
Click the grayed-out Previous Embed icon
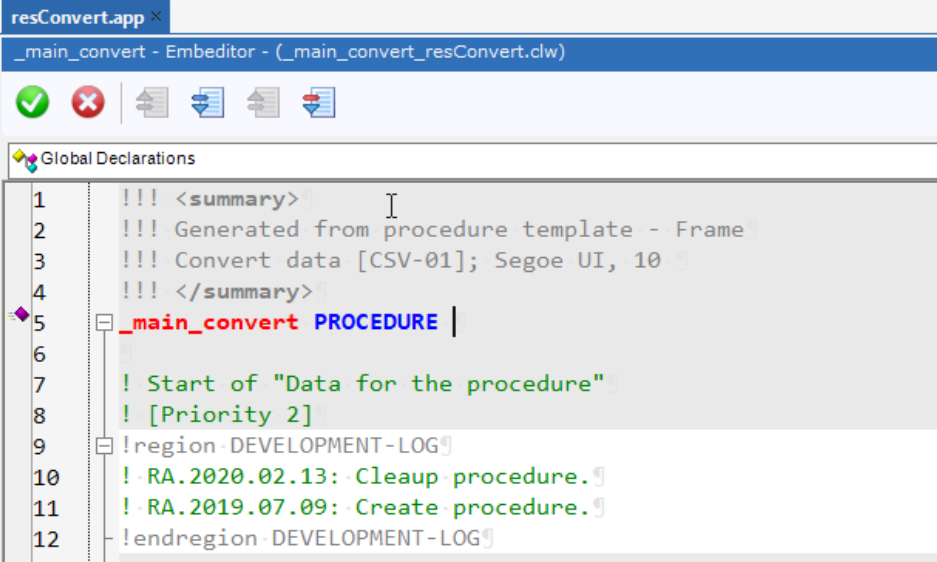click(x=152, y=102)
